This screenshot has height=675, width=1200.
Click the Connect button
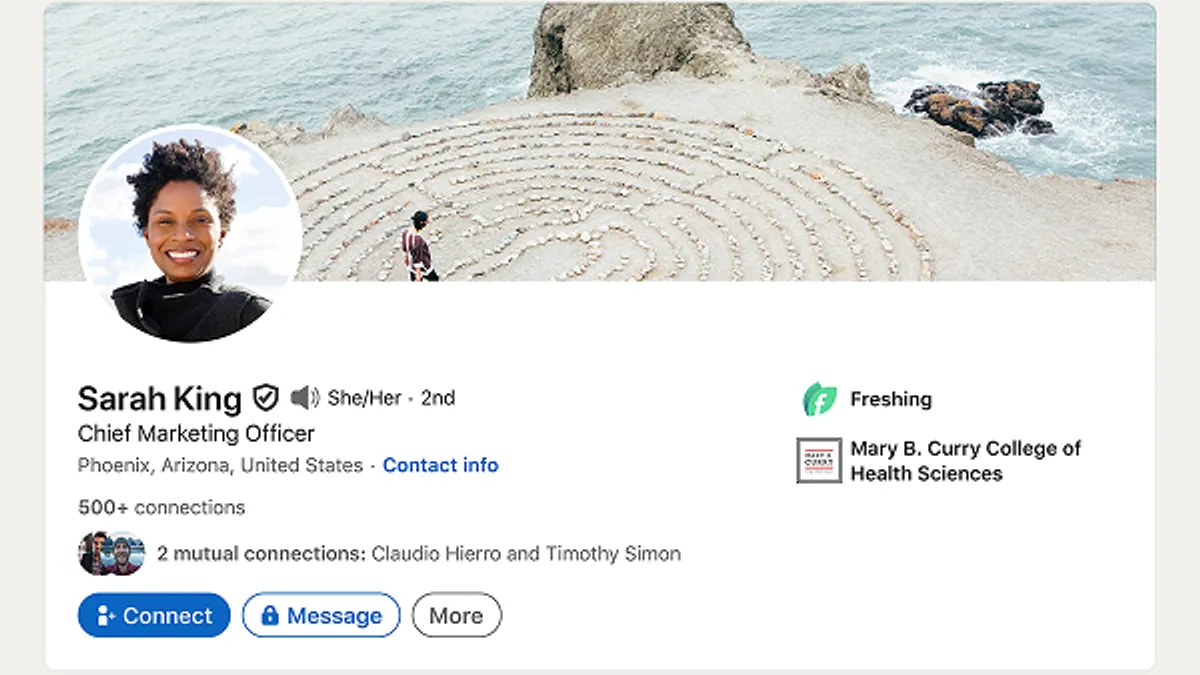click(154, 615)
